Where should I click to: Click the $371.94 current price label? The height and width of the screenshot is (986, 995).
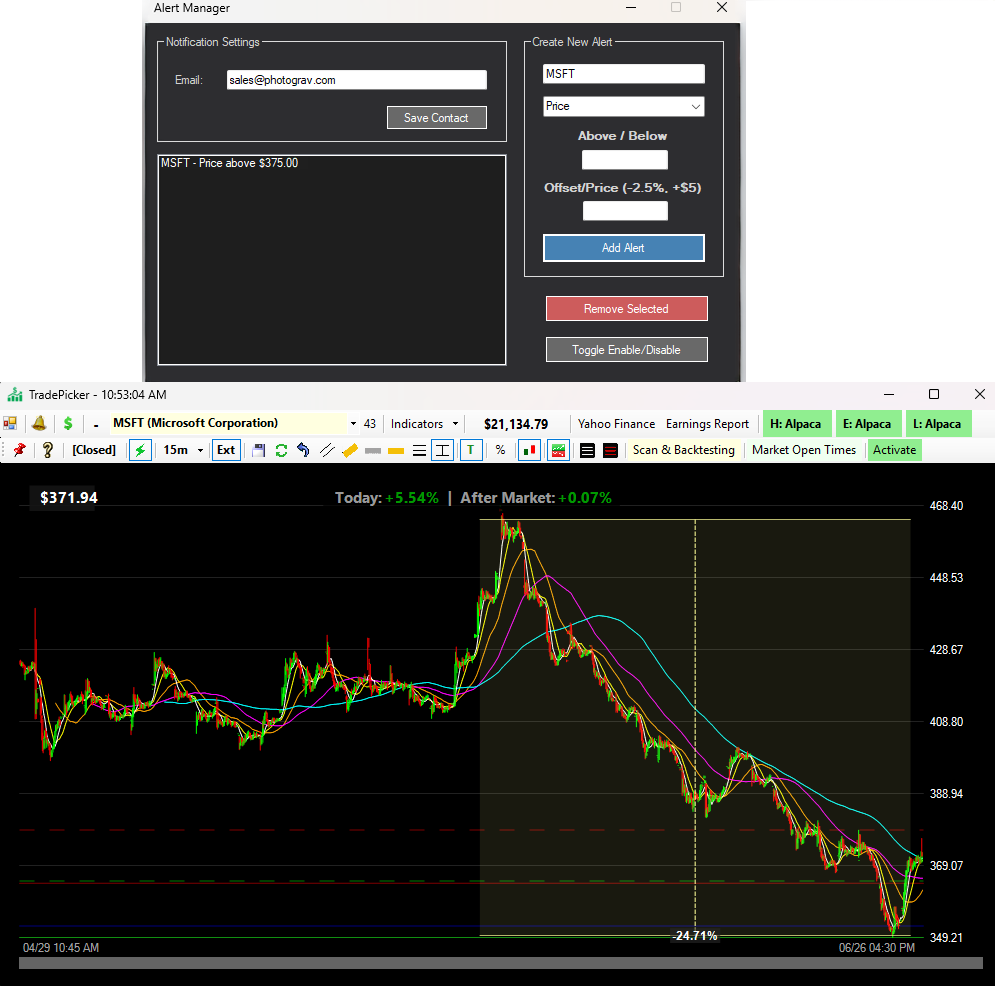(69, 498)
